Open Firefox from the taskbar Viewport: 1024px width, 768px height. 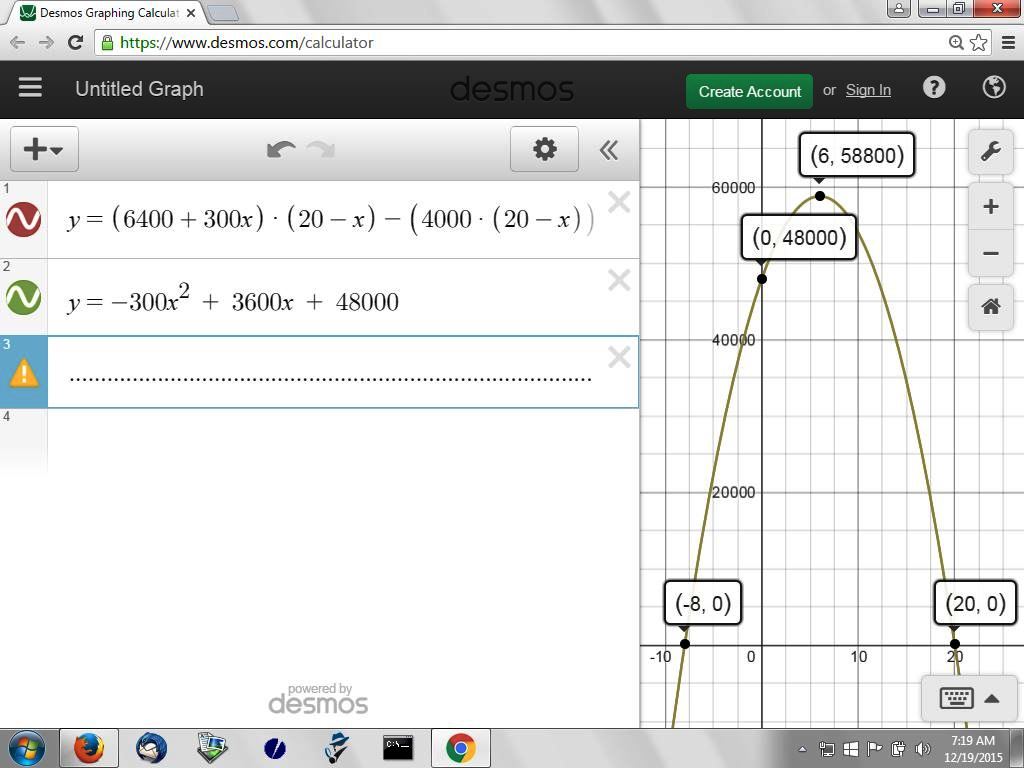(x=89, y=748)
